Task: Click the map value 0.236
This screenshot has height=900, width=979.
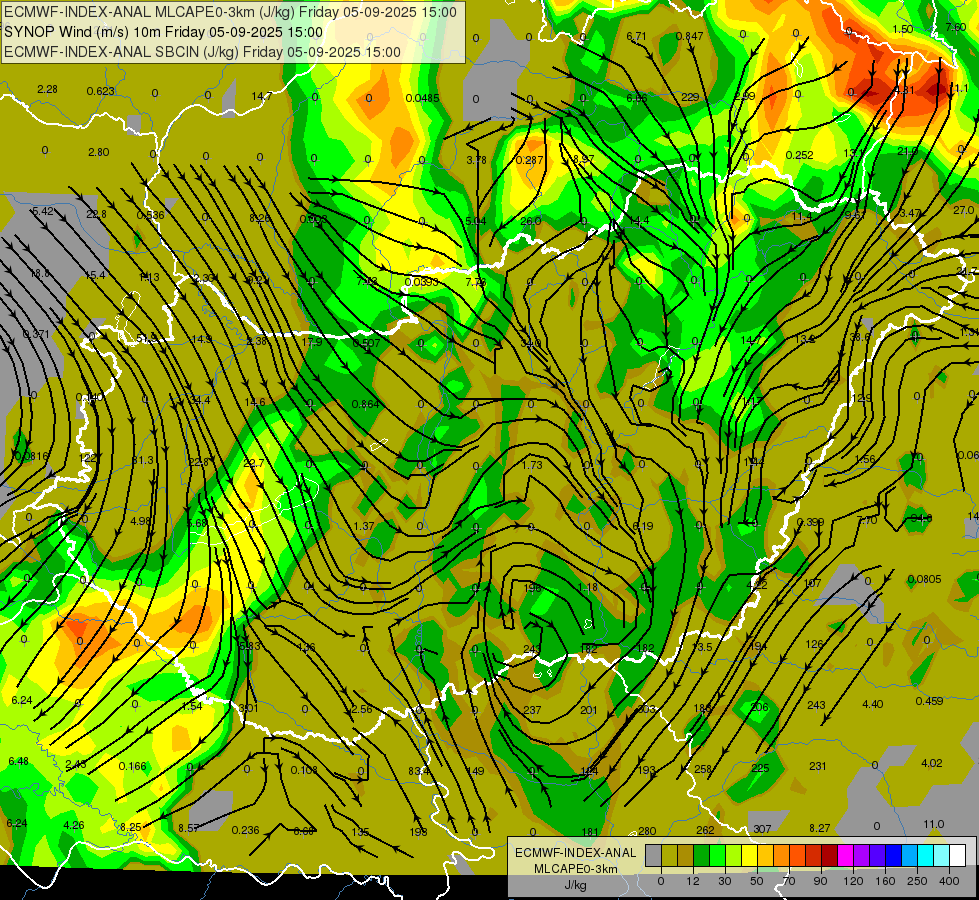Action: (245, 830)
